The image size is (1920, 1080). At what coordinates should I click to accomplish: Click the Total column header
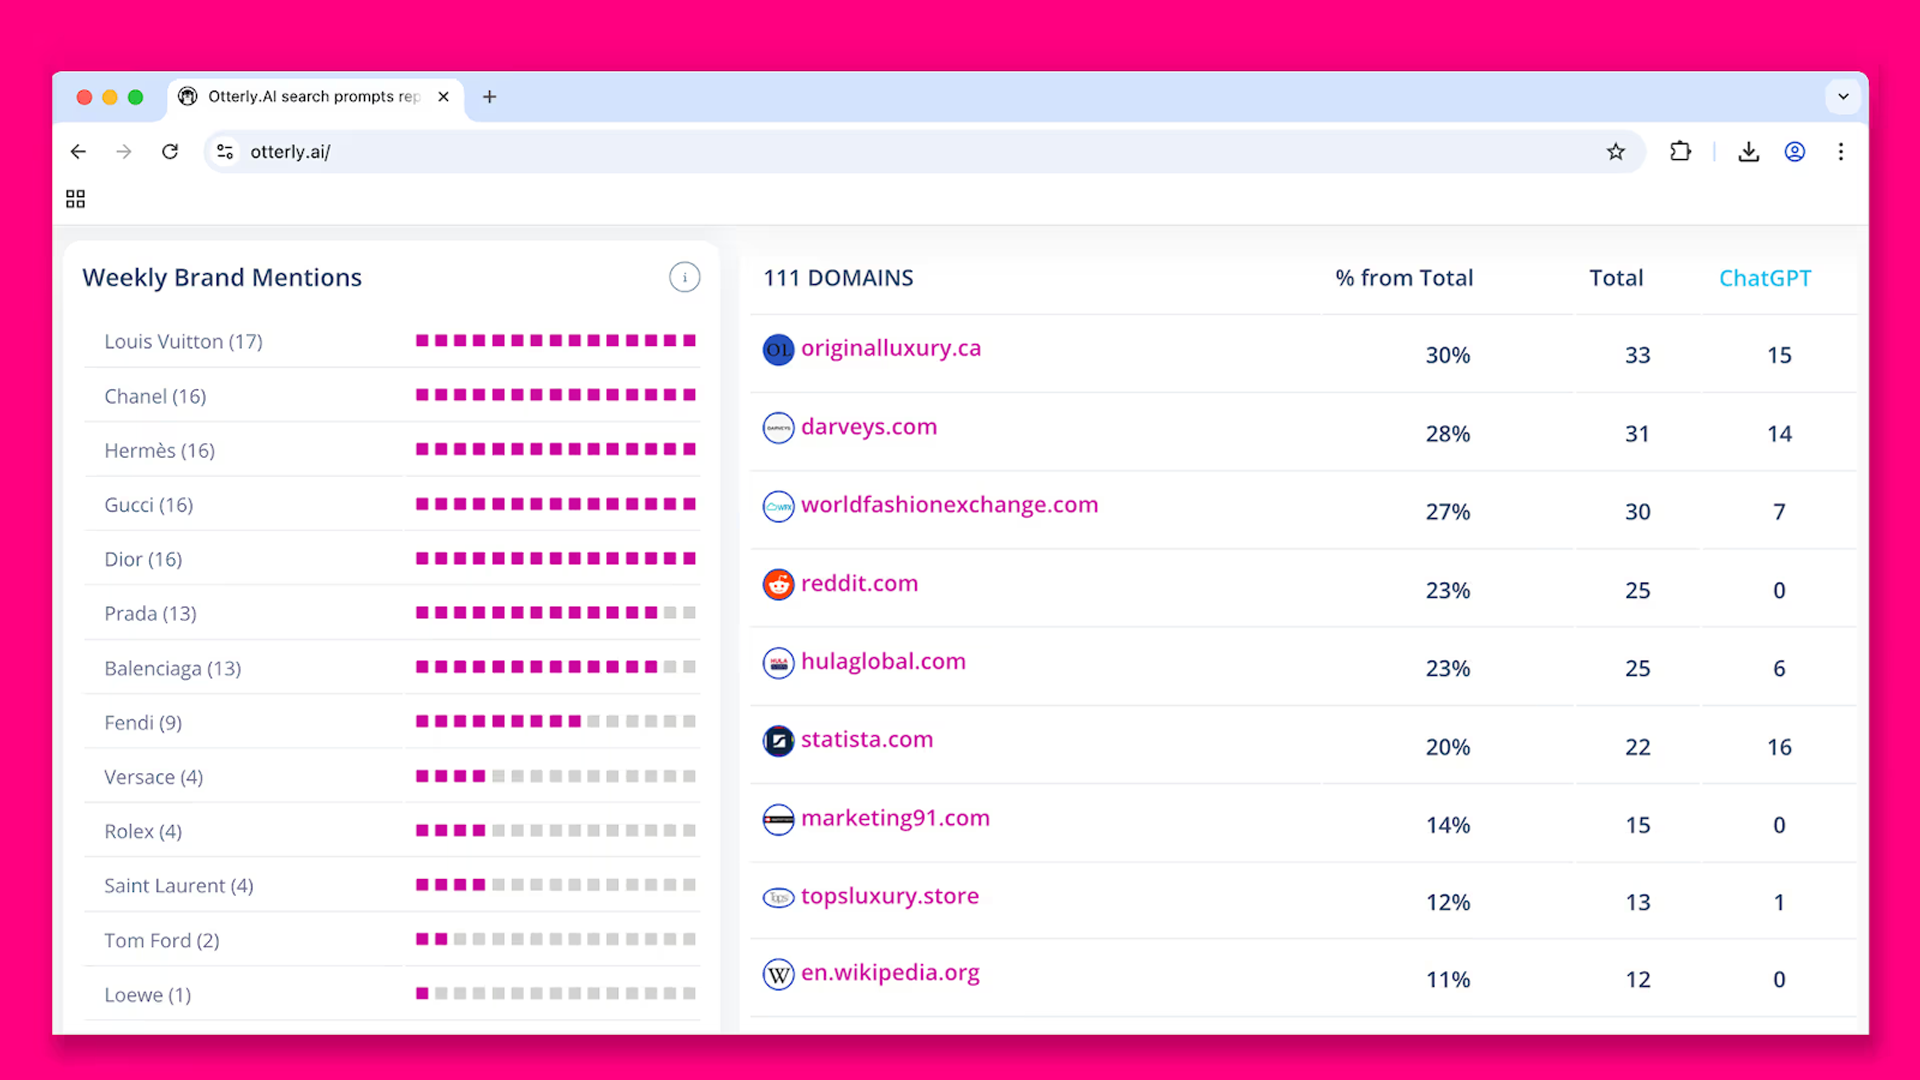click(x=1616, y=278)
